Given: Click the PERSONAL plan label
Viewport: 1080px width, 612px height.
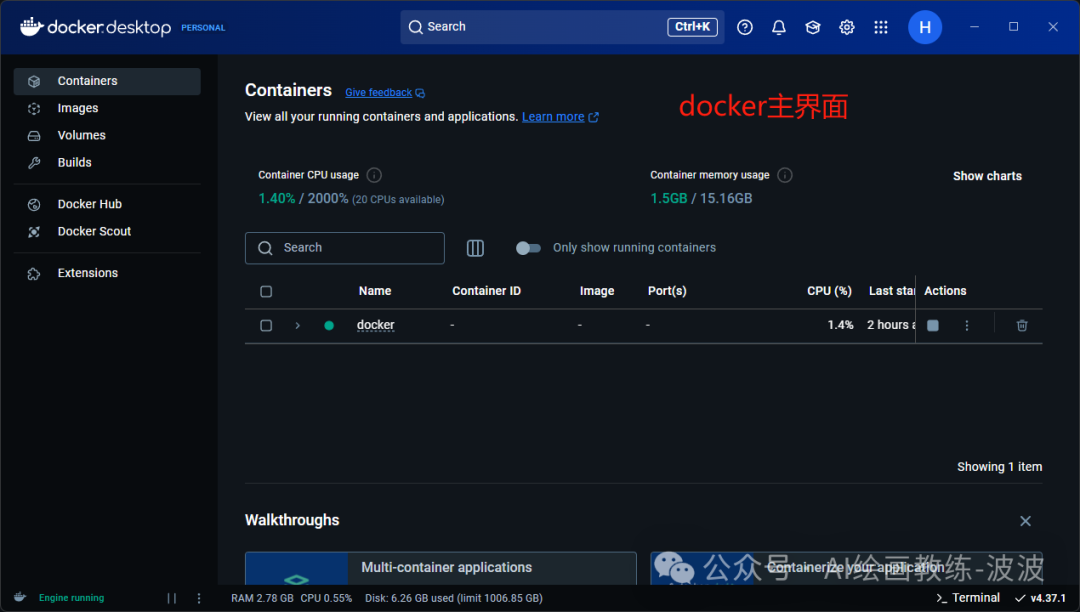Looking at the screenshot, I should pos(203,28).
